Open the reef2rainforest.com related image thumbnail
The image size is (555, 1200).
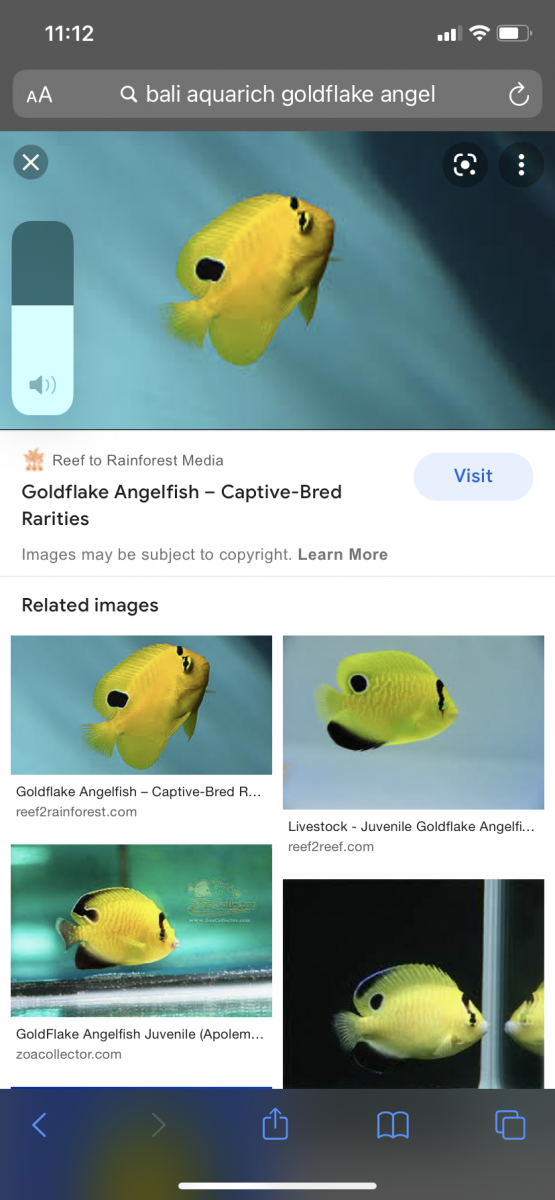141,705
